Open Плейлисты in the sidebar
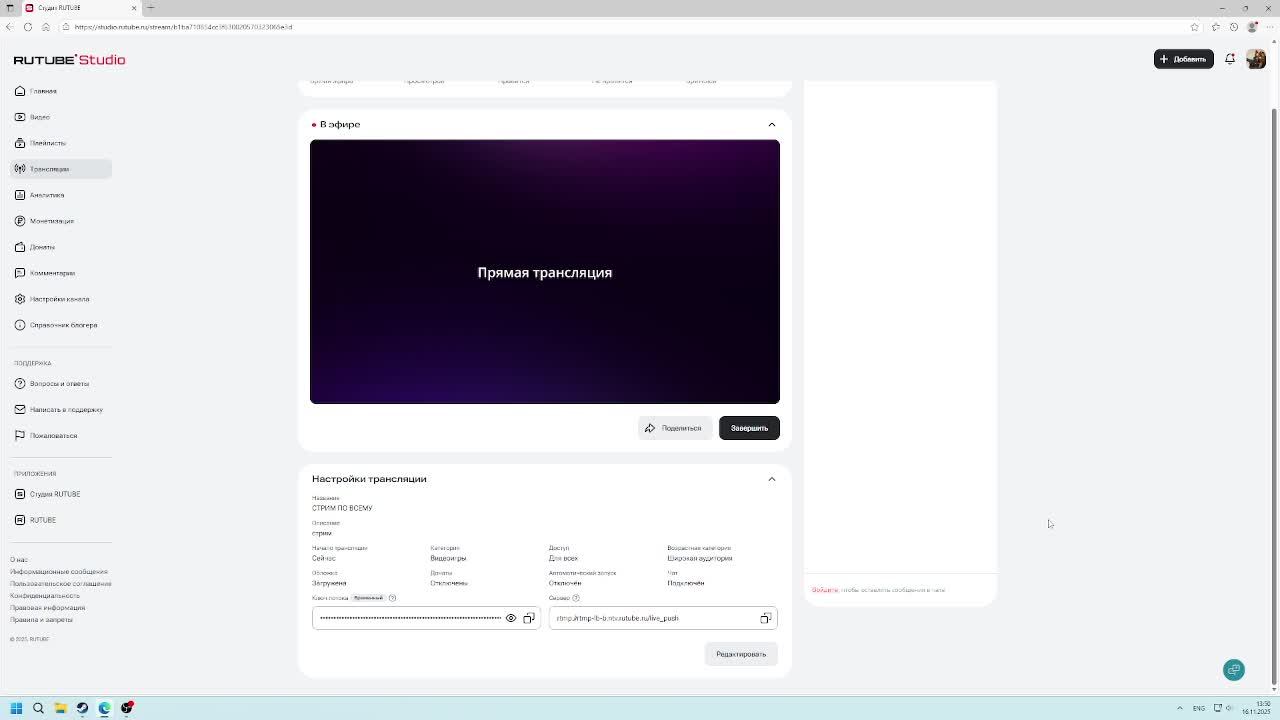The height and width of the screenshot is (720, 1280). click(x=60, y=143)
